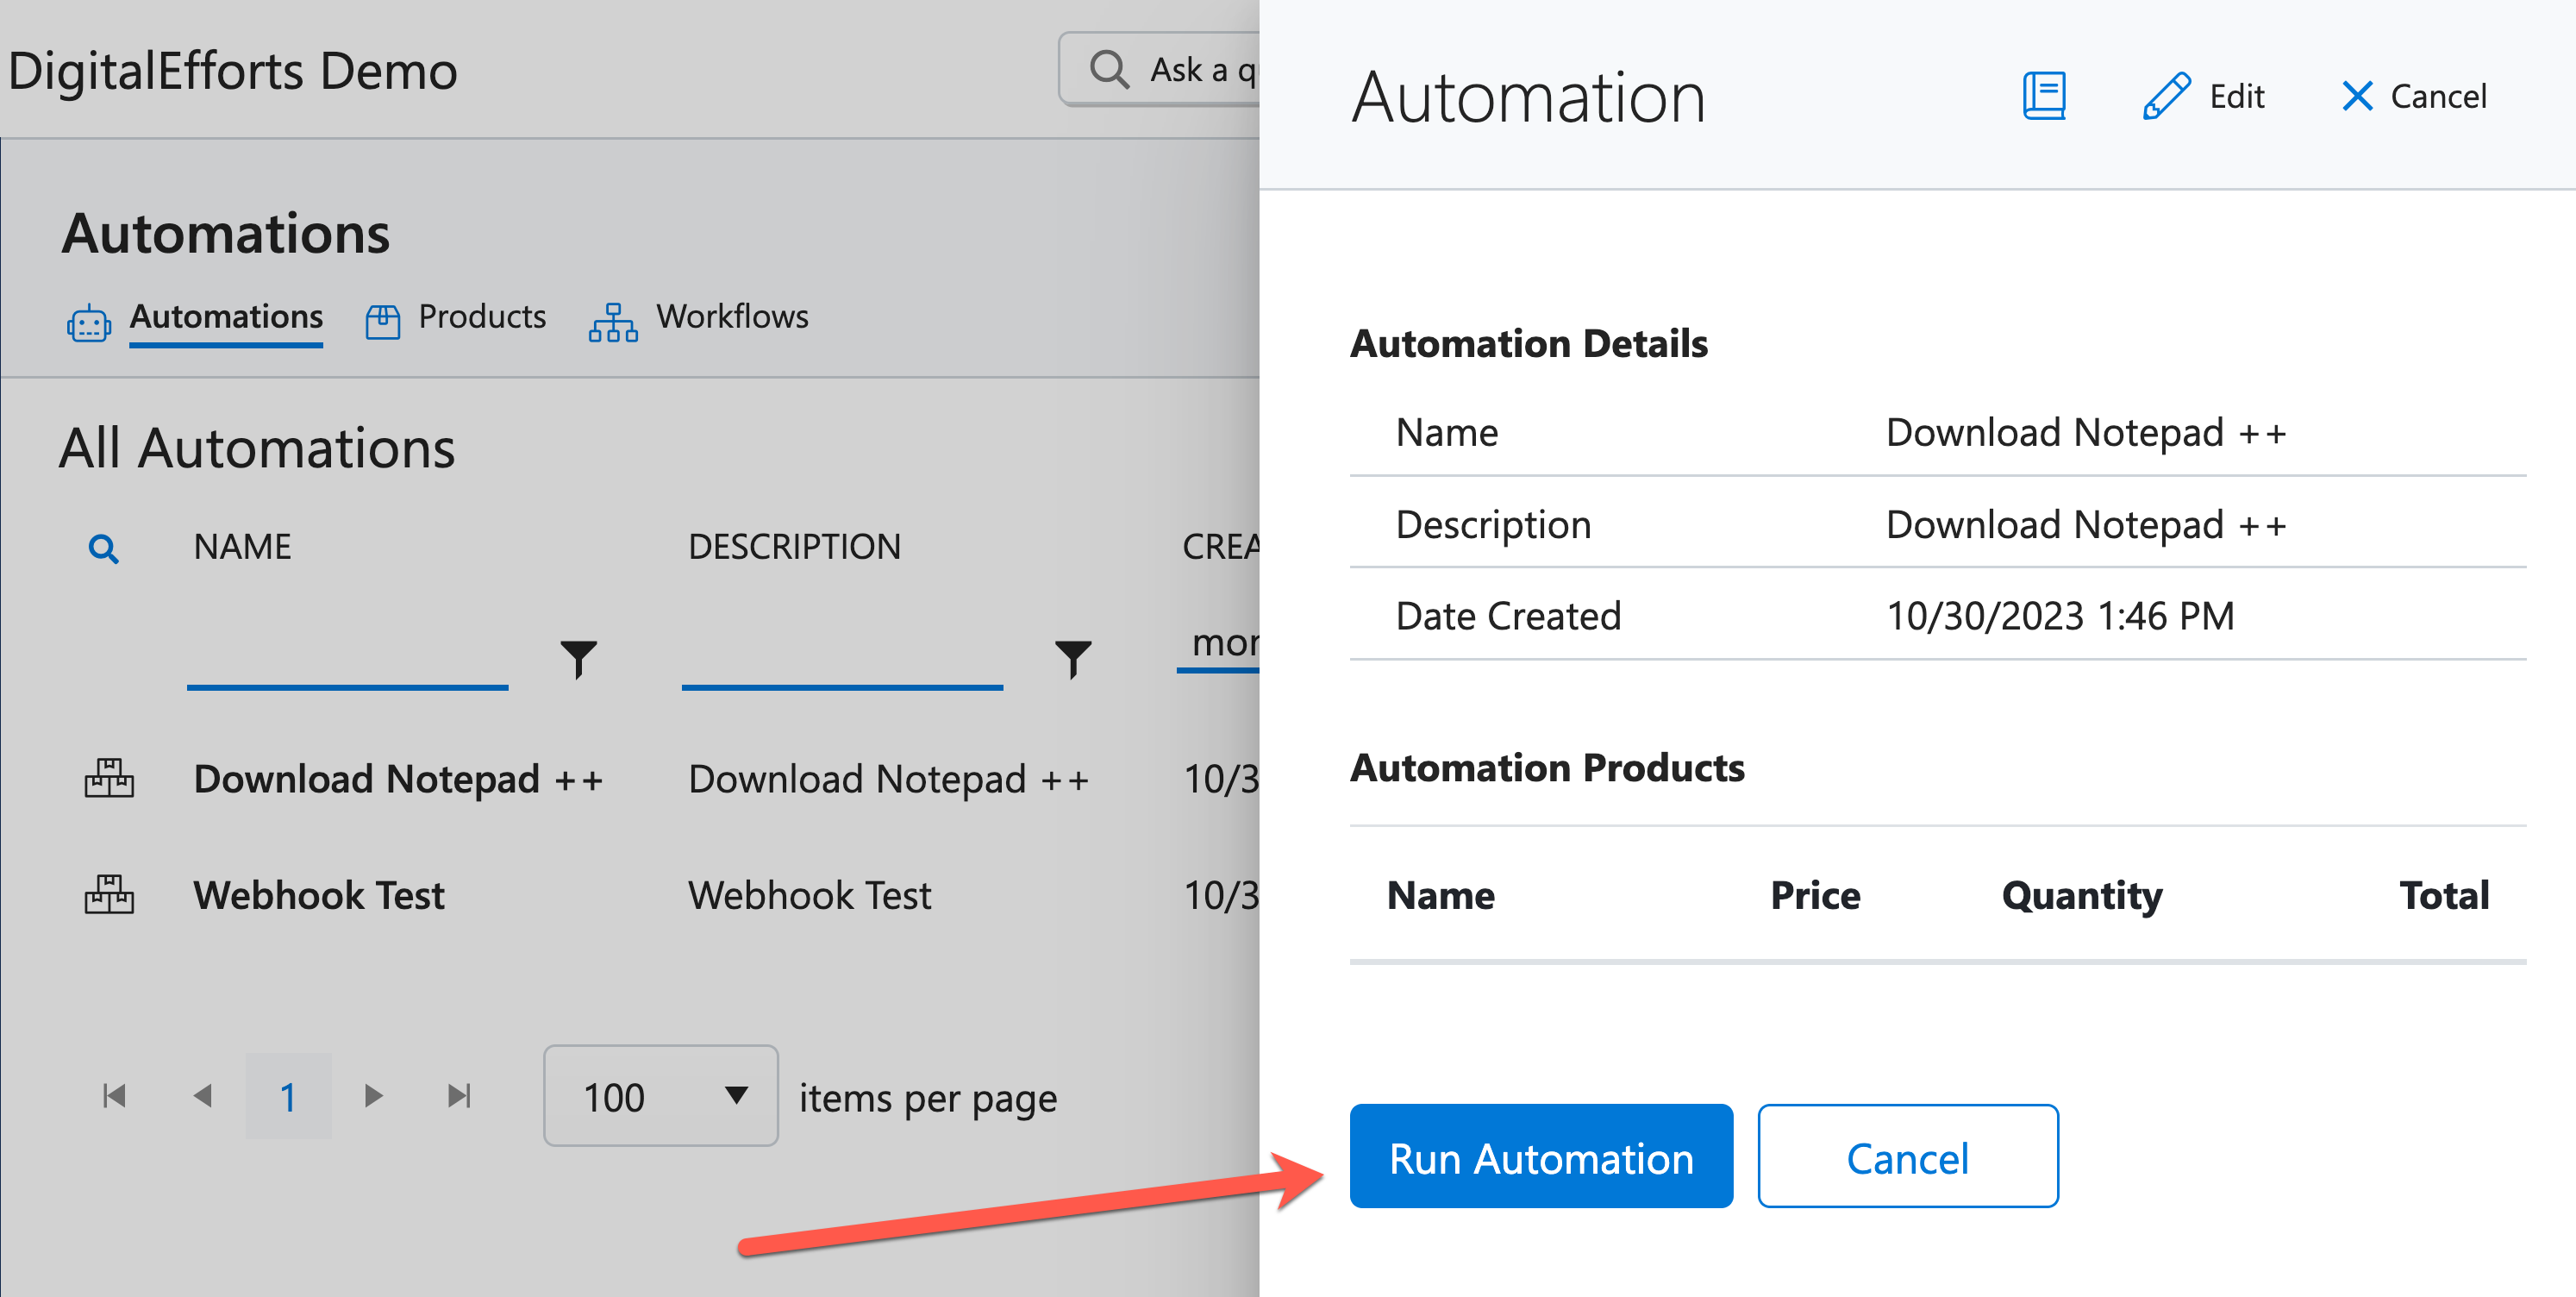Click the DigitalEfforts Demo title

click(232, 70)
